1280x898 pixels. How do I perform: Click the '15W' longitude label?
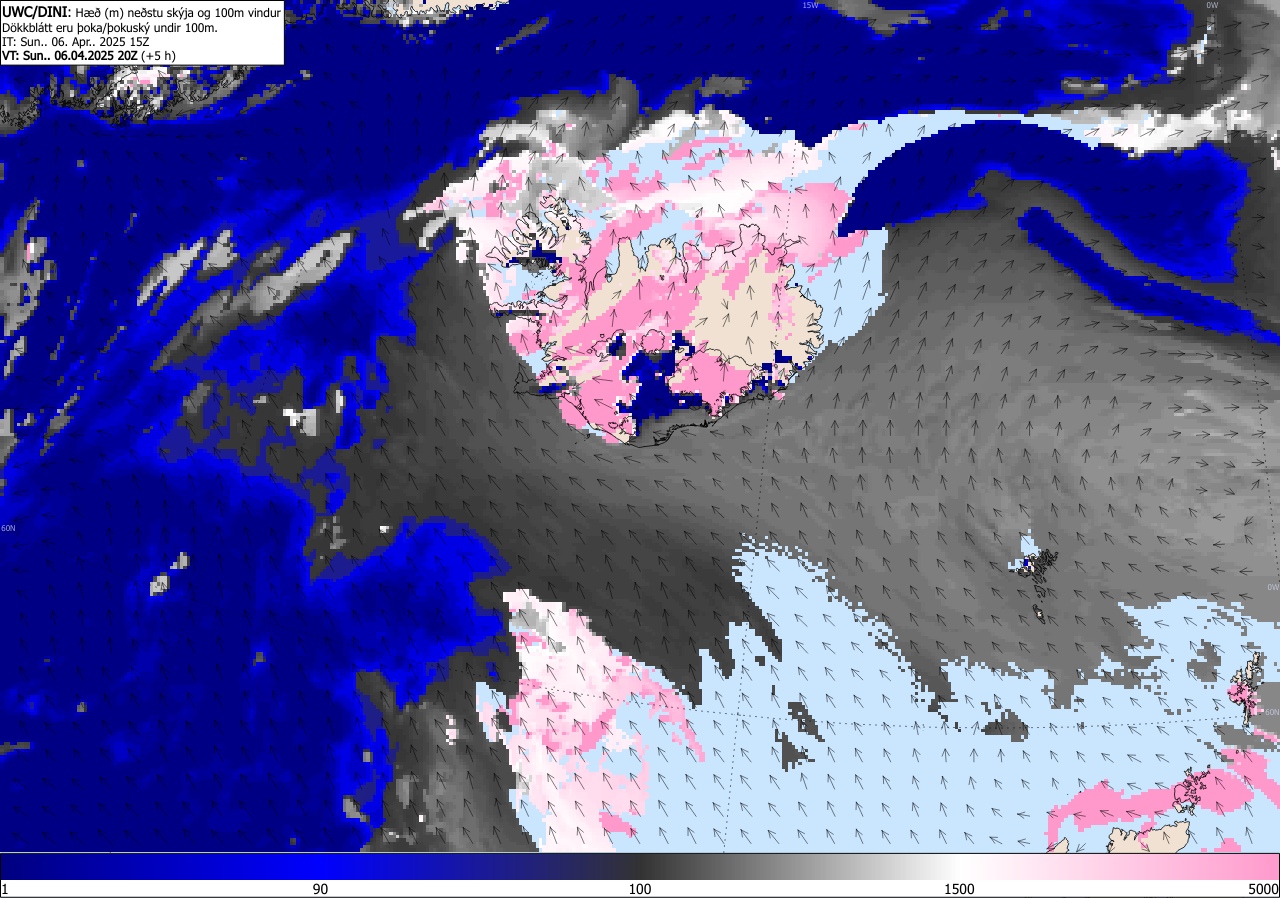[810, 5]
